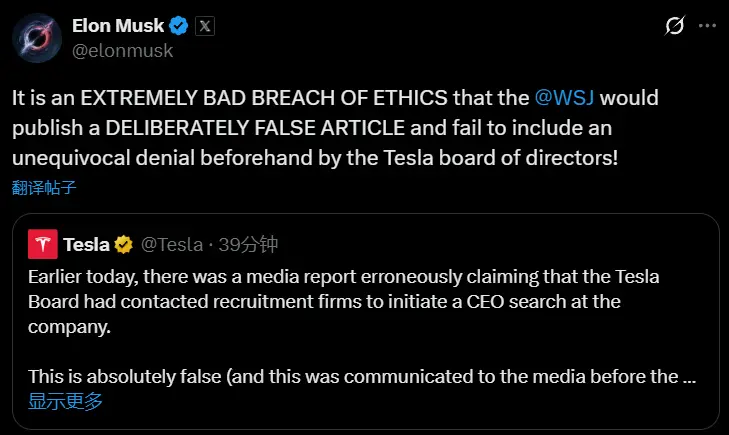Viewport: 729px width, 435px height.
Task: Click Elon Musk's profile avatar
Action: 34,37
